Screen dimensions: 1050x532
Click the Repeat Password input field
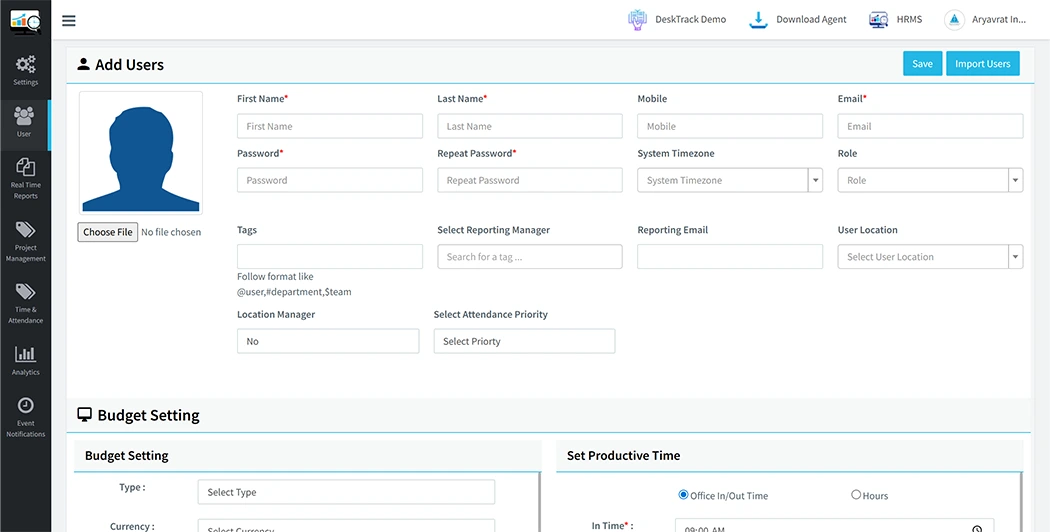click(530, 180)
